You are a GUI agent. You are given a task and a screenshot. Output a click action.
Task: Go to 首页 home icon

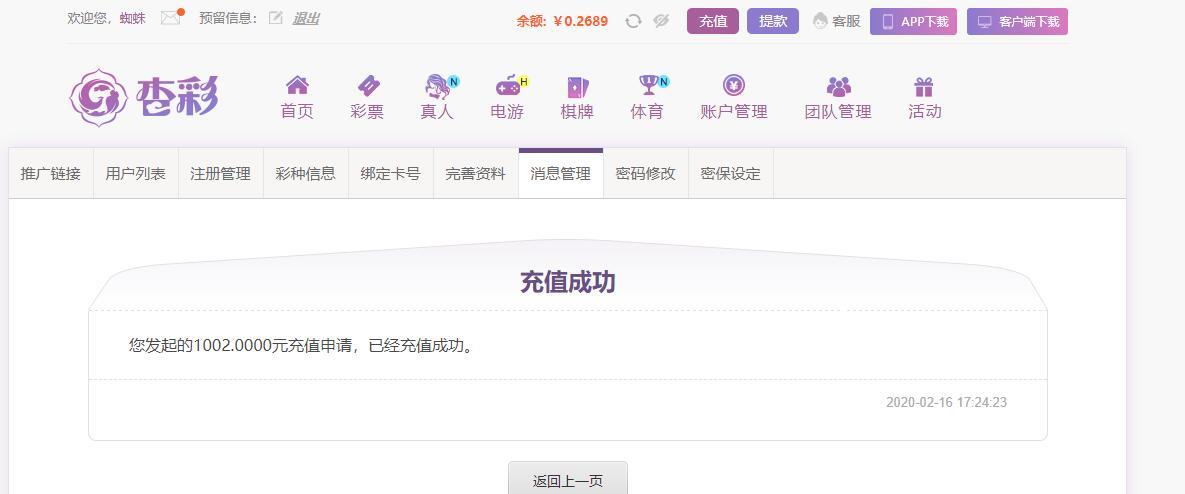point(297,85)
